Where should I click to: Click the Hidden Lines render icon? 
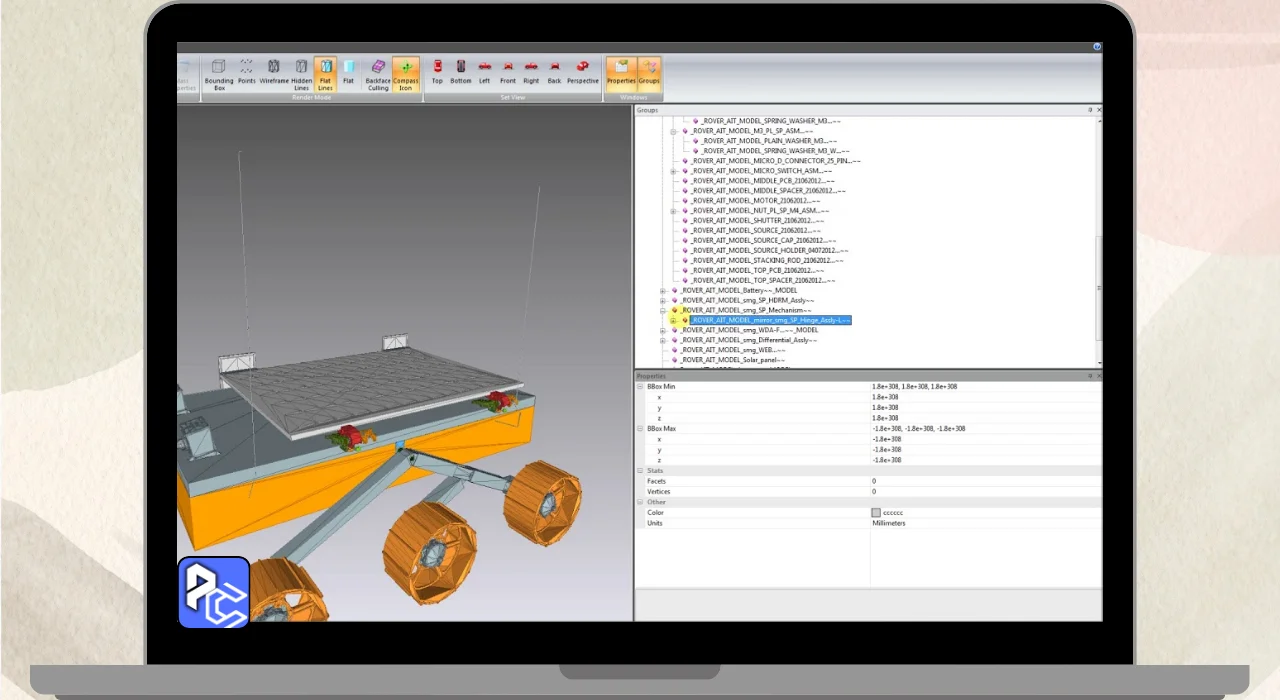(x=301, y=73)
